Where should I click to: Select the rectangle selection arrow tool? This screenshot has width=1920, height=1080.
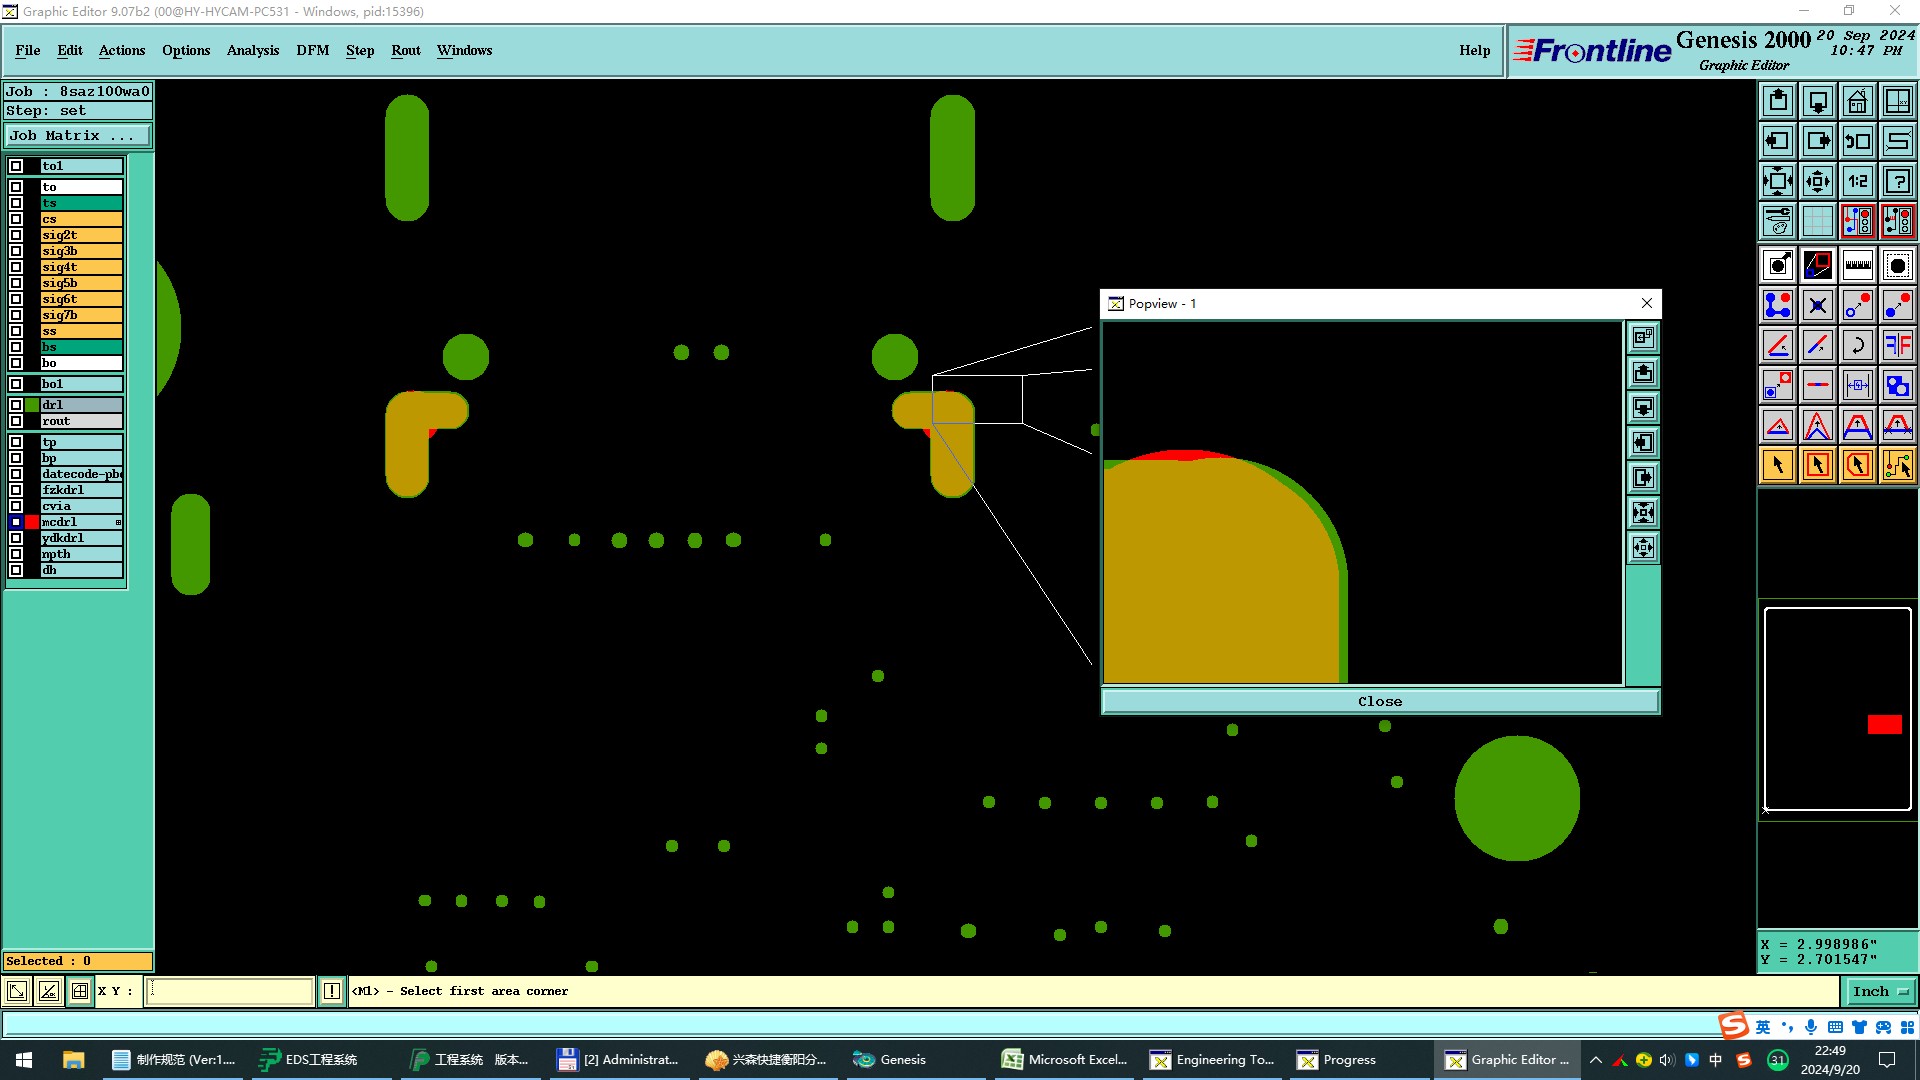[x=1817, y=465]
